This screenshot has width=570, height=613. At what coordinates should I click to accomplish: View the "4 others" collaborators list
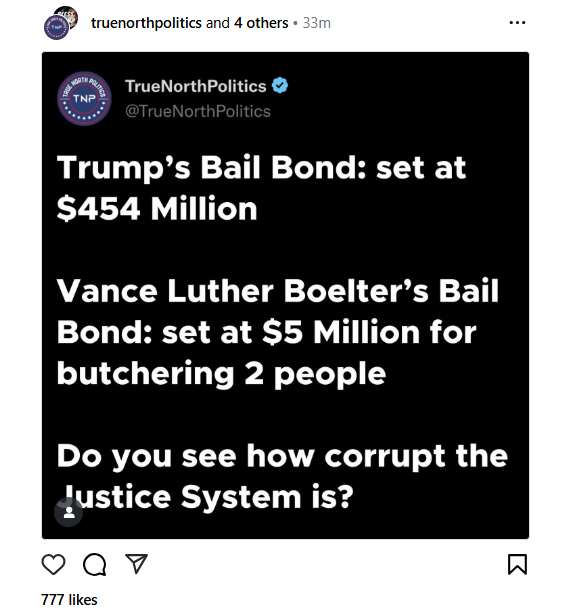click(x=261, y=23)
